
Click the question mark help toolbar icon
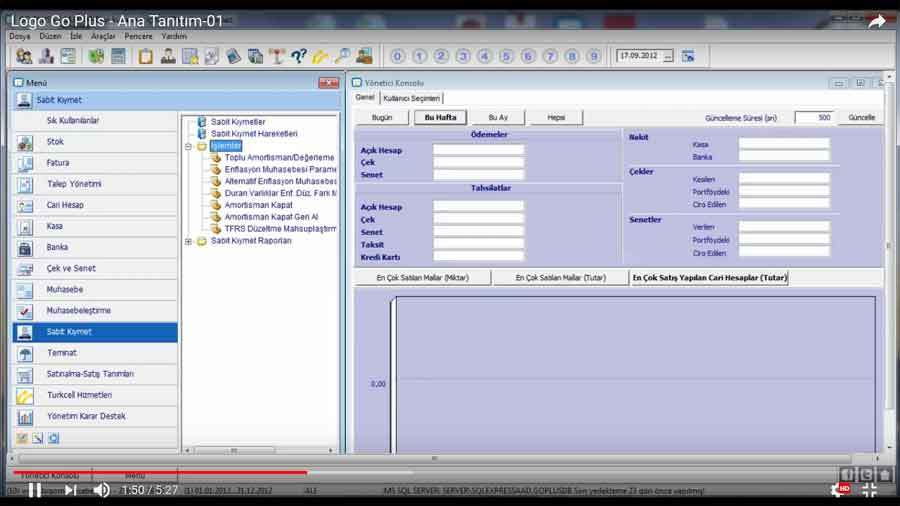[298, 56]
